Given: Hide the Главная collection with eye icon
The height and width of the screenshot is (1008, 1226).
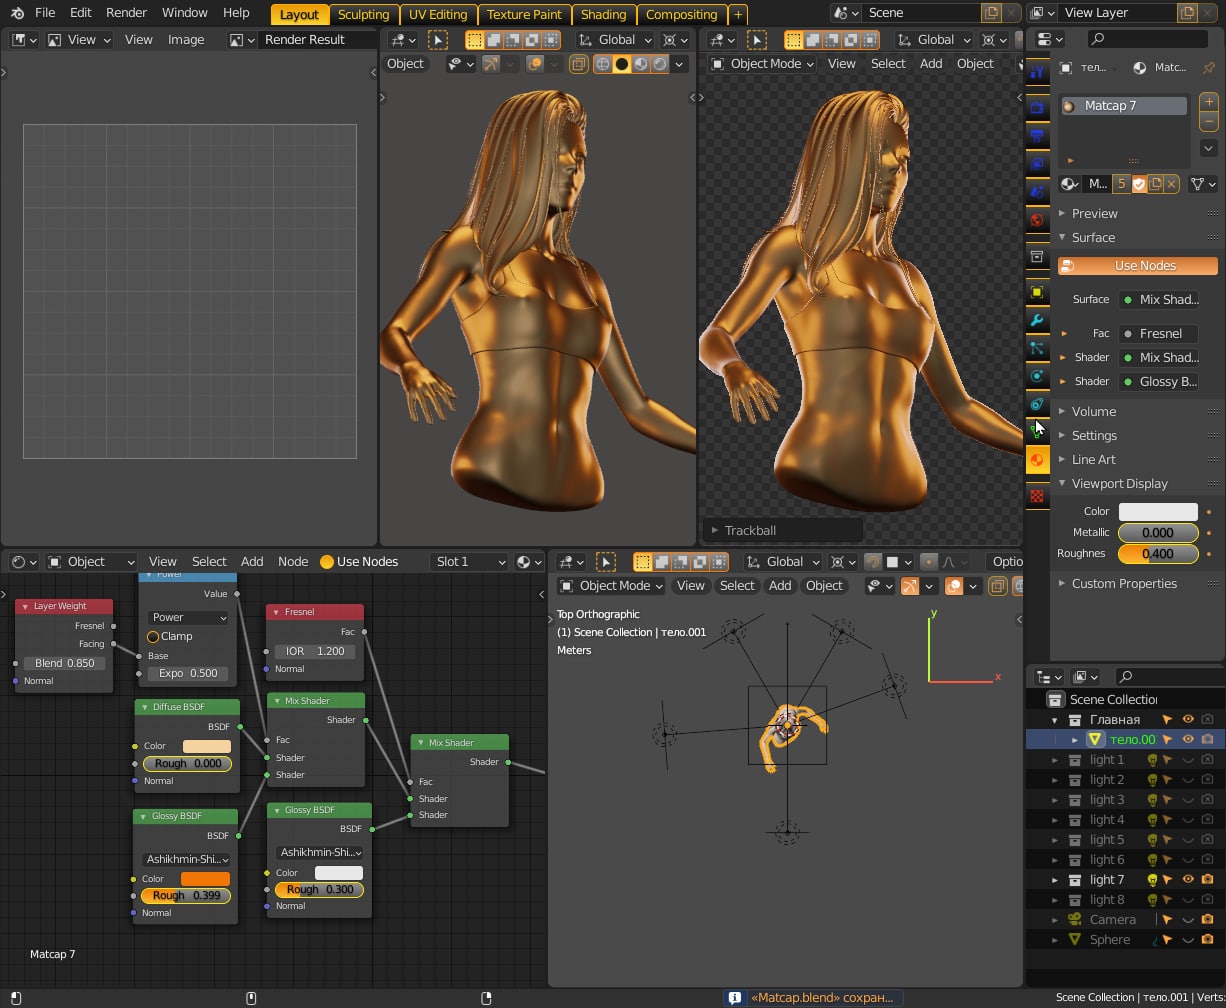Looking at the screenshot, I should [x=1188, y=719].
